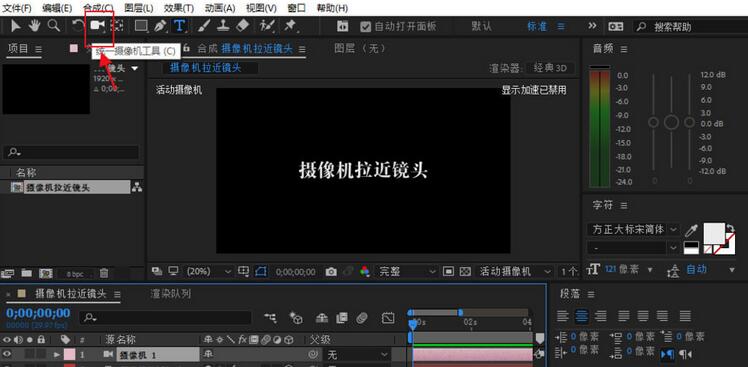Select the Unified Camera tool
Viewport: 748px width, 367px height.
coord(98,26)
